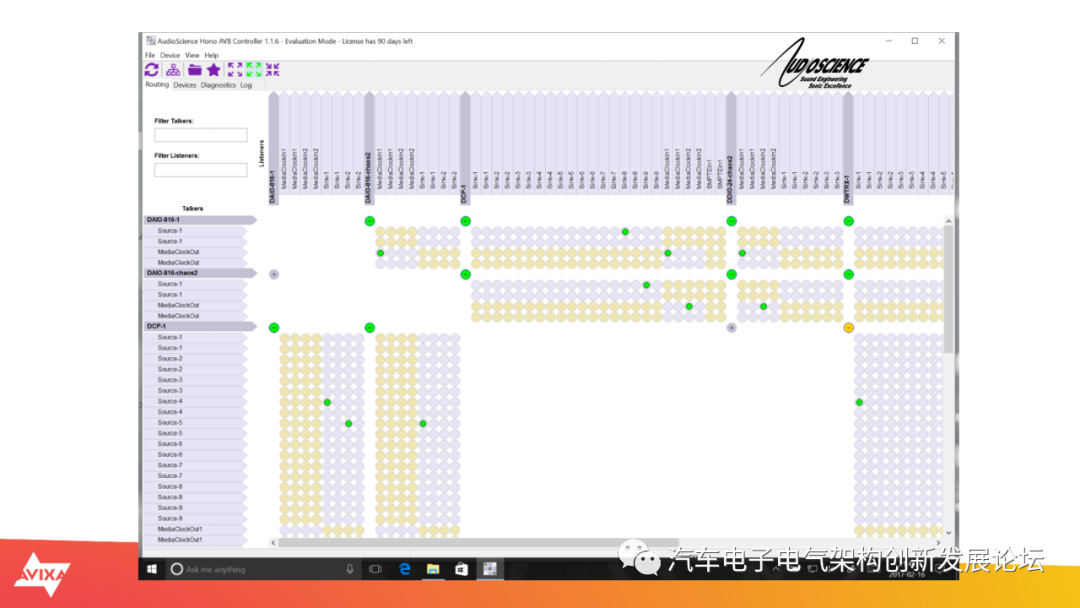Image resolution: width=1080 pixels, height=608 pixels.
Task: Click the purple star toolbar icon
Action: pos(214,70)
